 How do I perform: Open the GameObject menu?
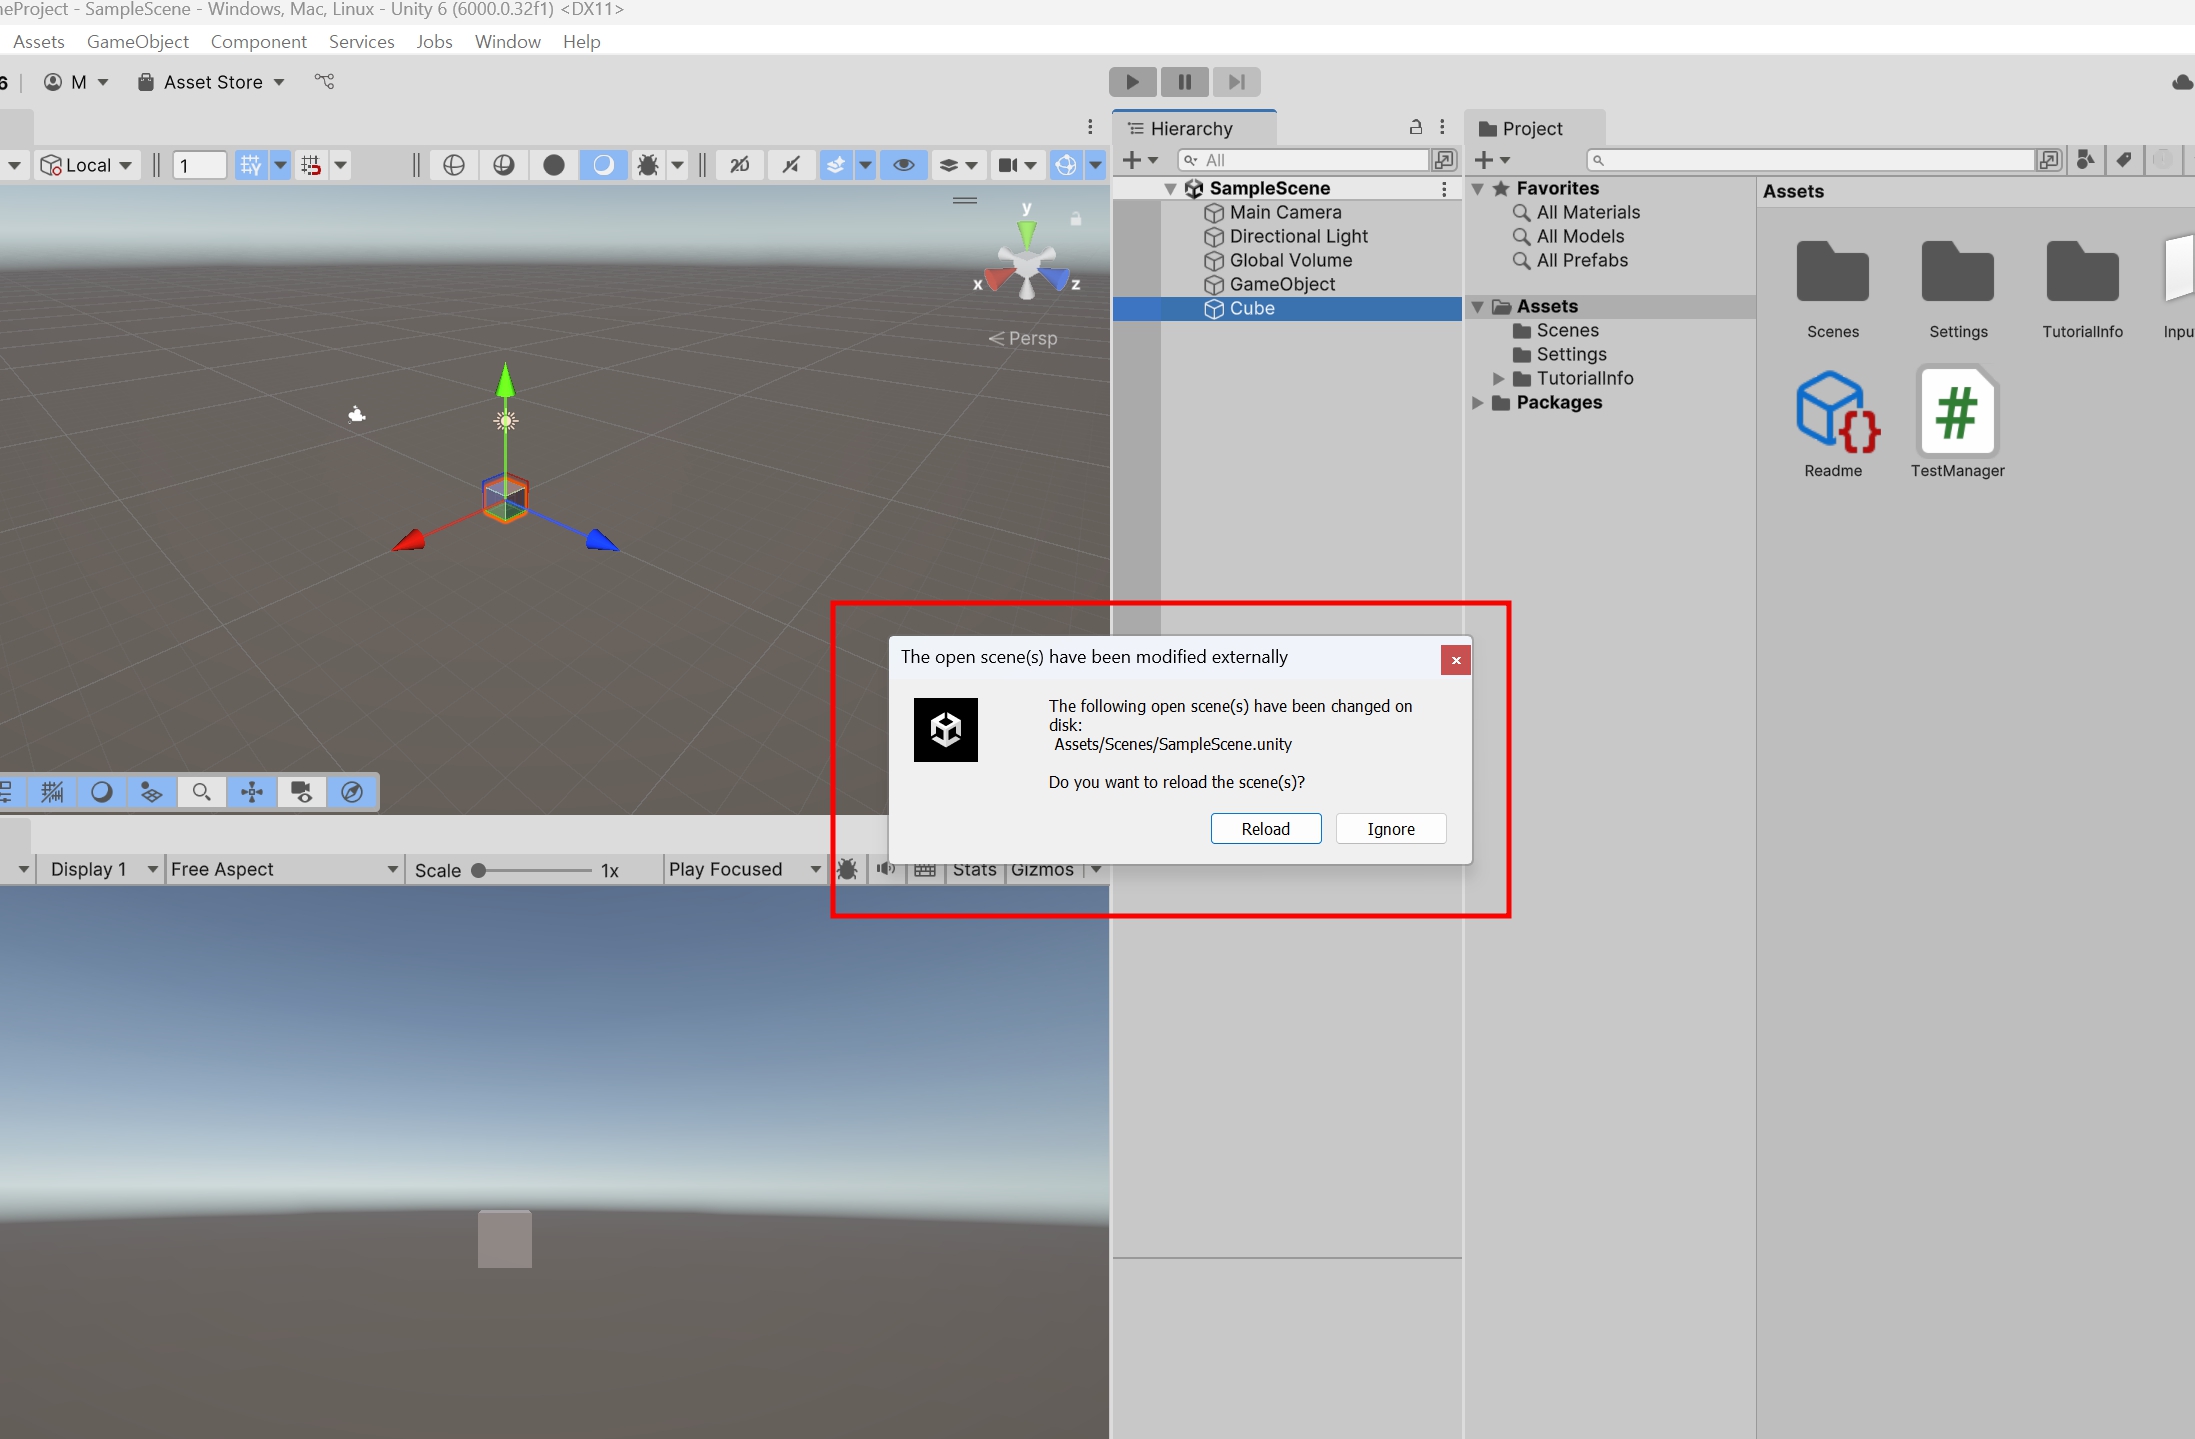[138, 41]
